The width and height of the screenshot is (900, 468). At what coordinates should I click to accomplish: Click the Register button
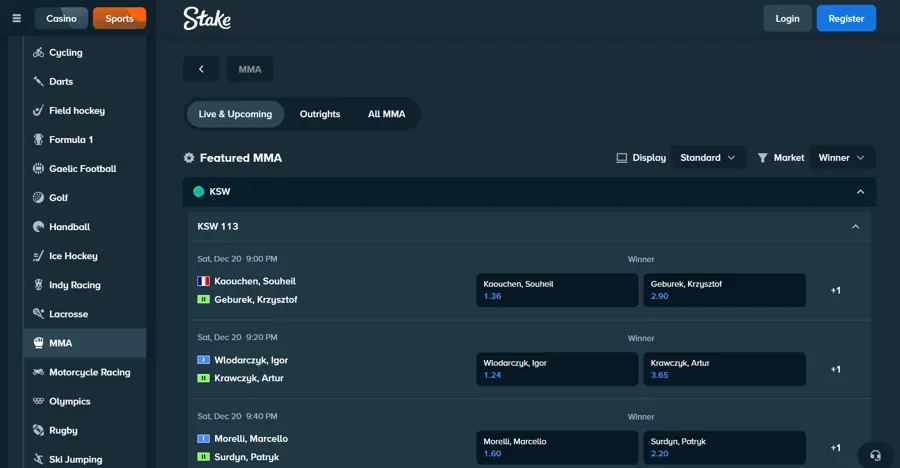click(846, 18)
